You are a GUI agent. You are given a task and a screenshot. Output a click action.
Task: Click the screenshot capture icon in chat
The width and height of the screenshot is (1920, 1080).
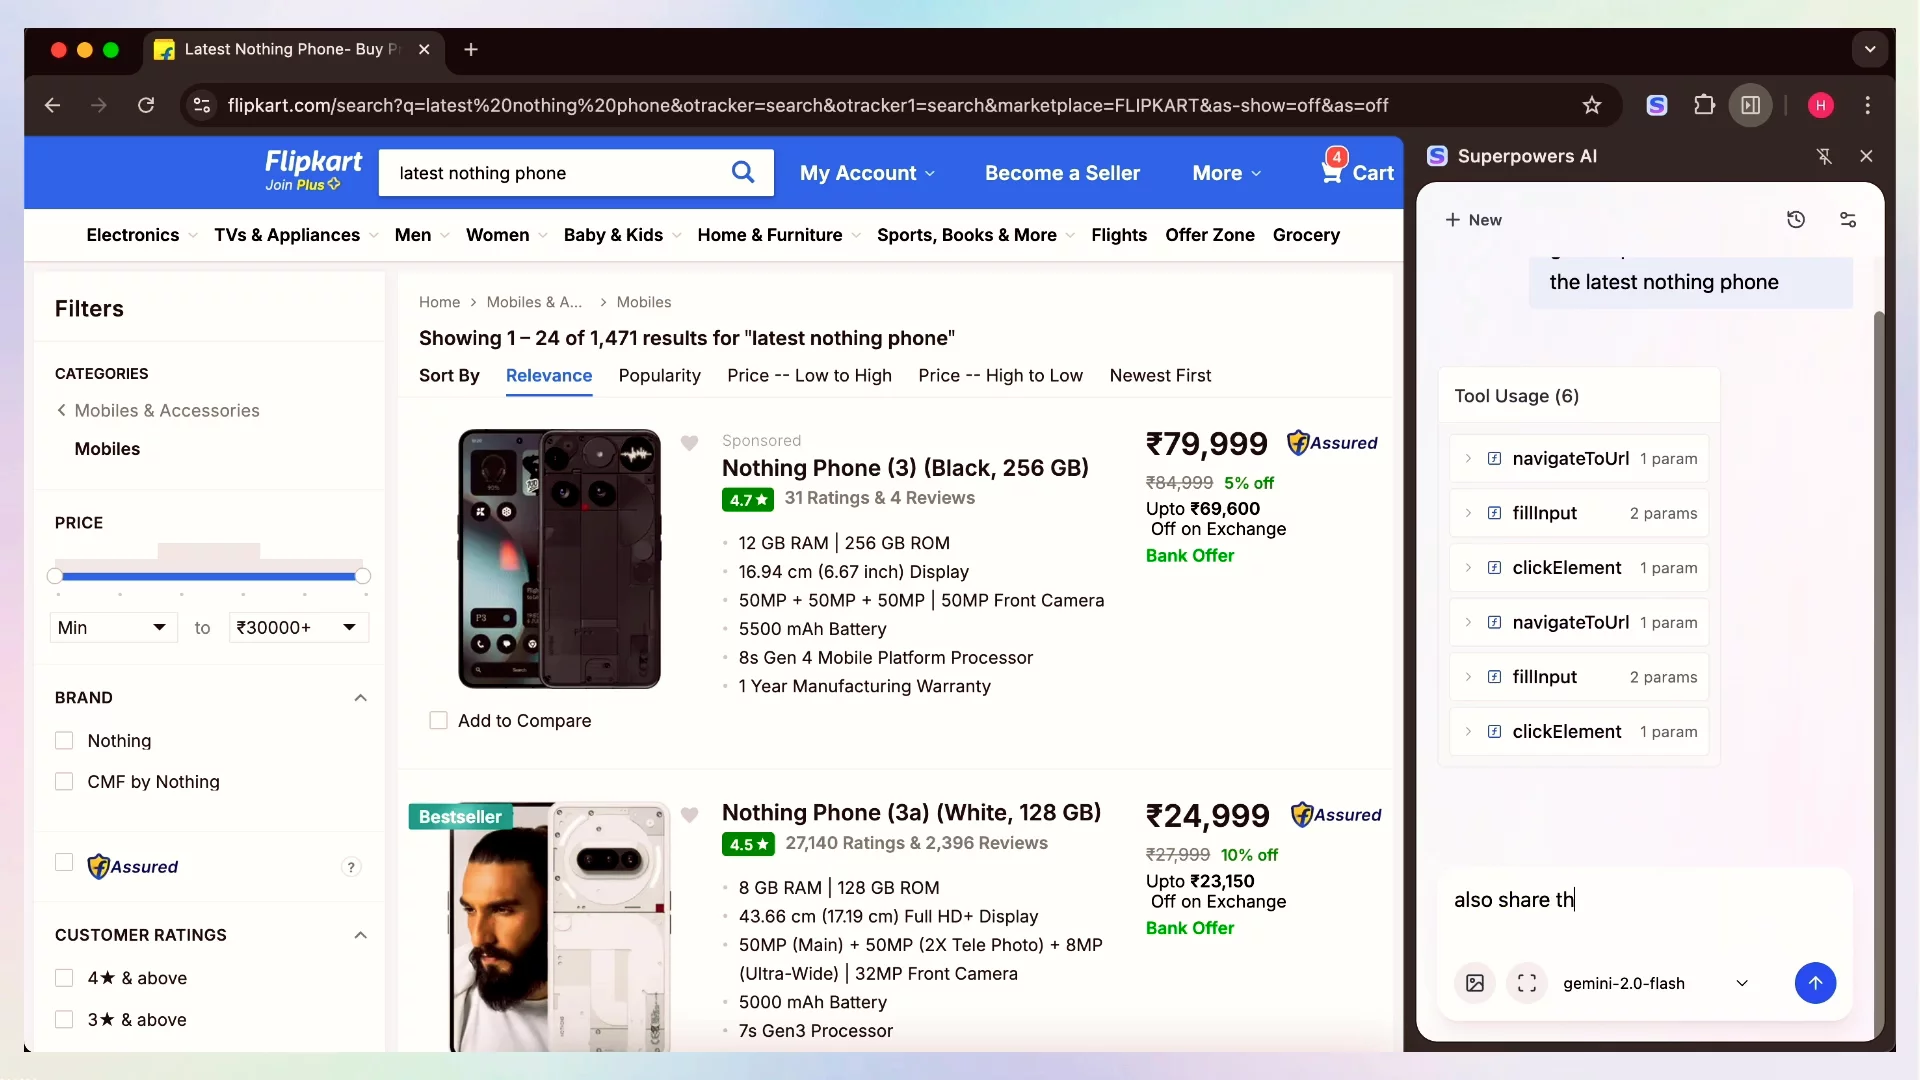point(1527,983)
